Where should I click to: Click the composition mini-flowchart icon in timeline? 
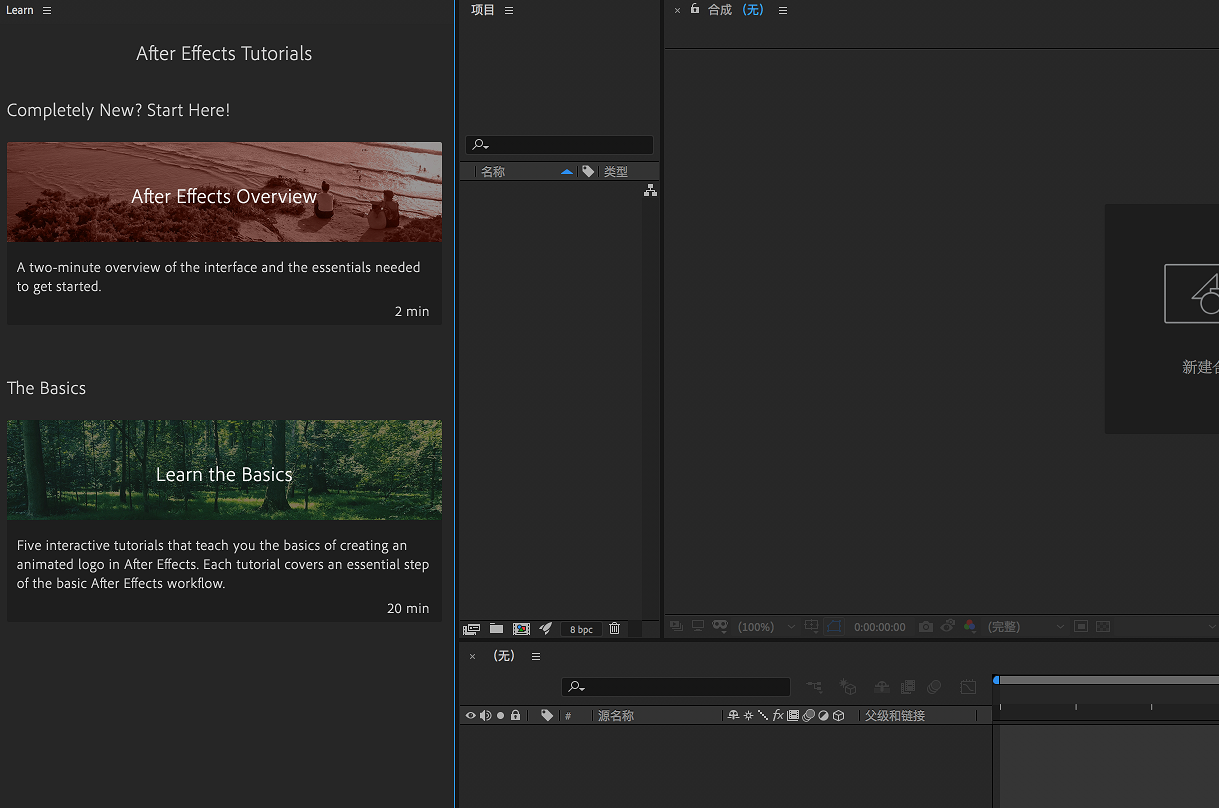coord(815,687)
